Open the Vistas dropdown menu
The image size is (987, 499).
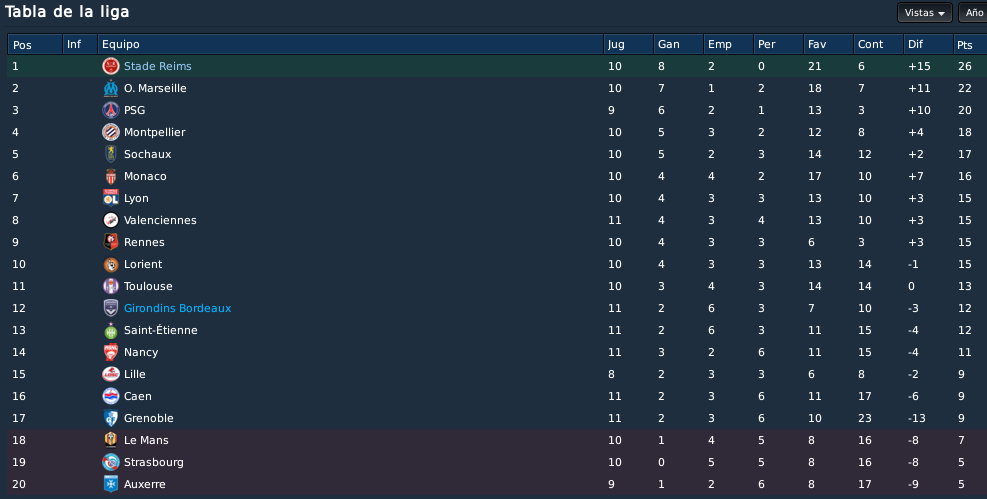925,13
